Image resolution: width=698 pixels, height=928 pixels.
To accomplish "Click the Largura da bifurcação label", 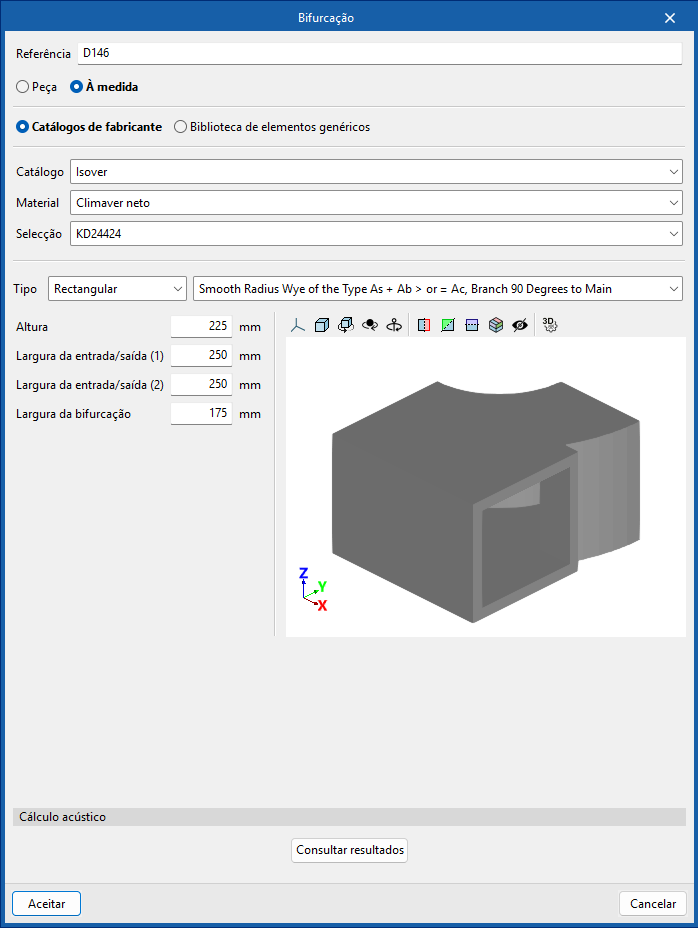I will pos(73,414).
